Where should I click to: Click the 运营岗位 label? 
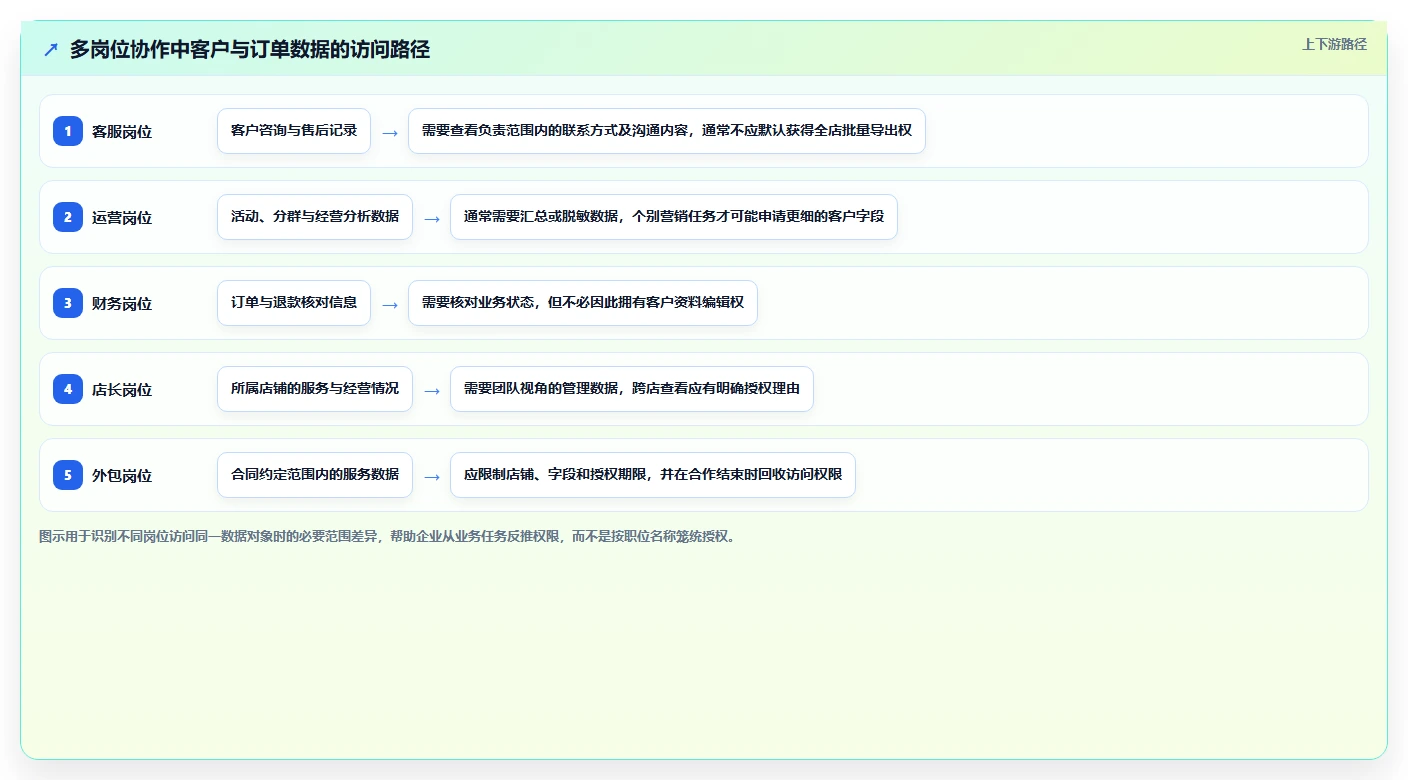coord(122,217)
